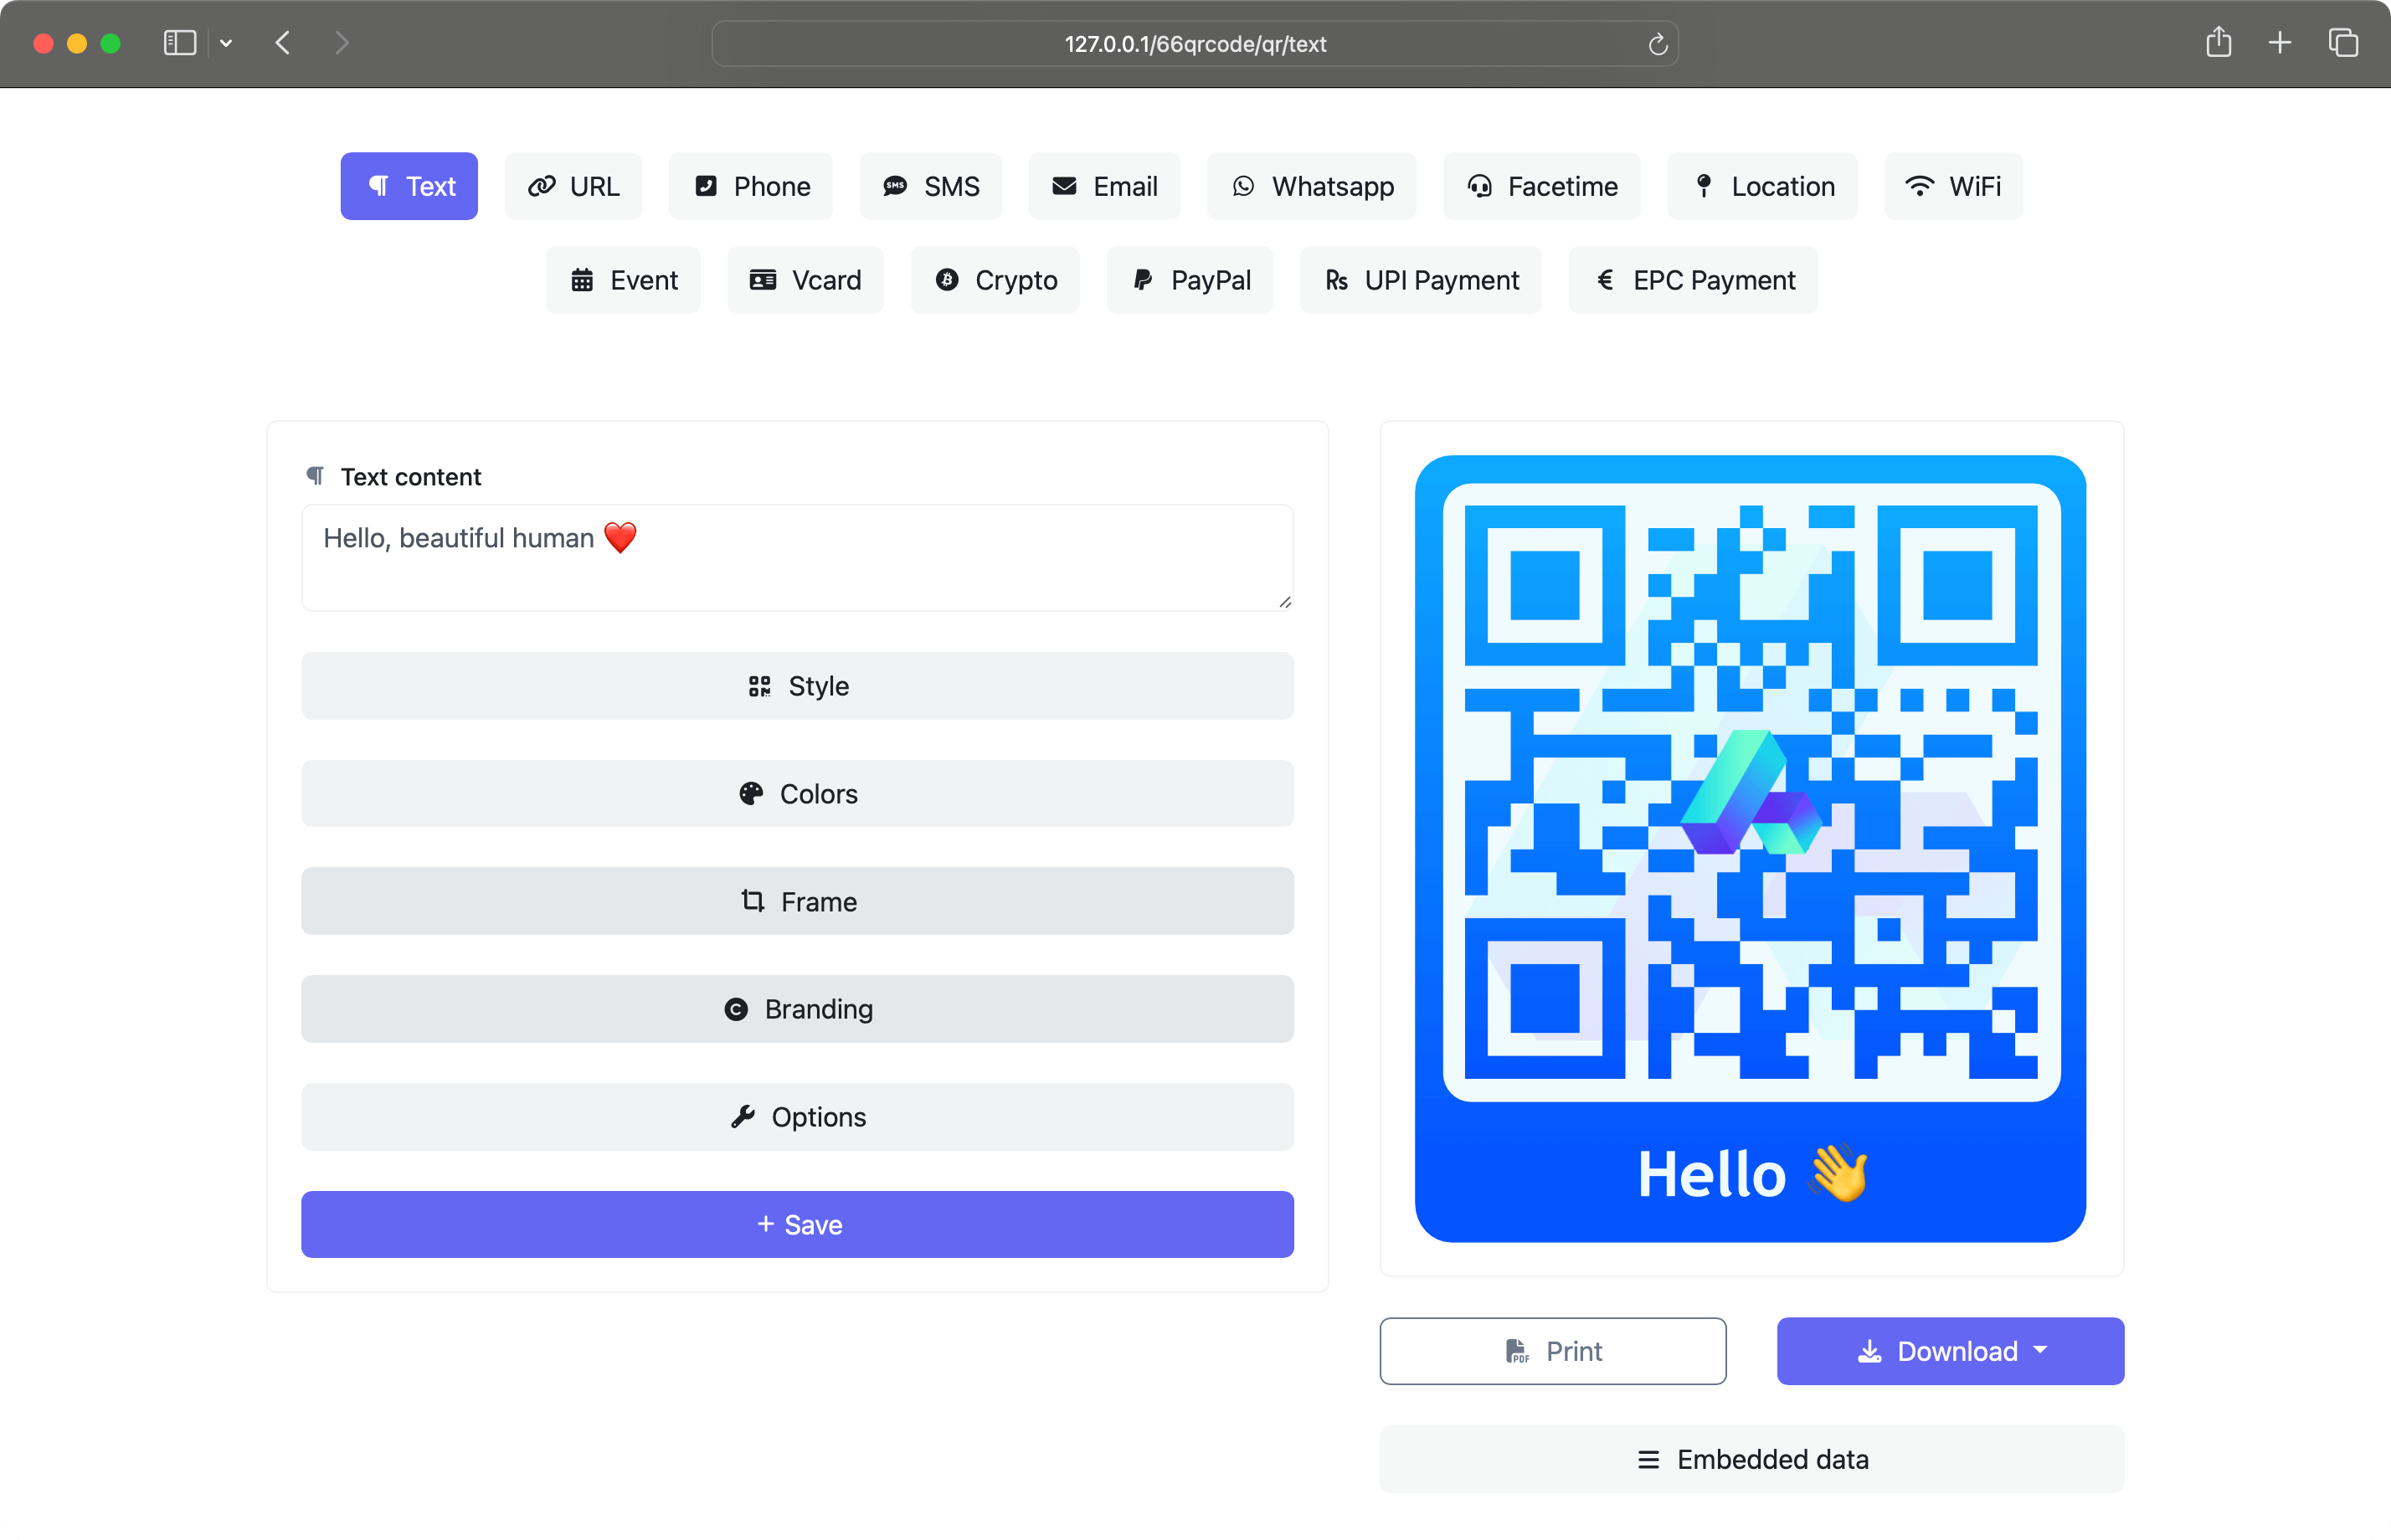This screenshot has width=2391, height=1540.
Task: Expand the Colors customization panel
Action: pos(796,793)
